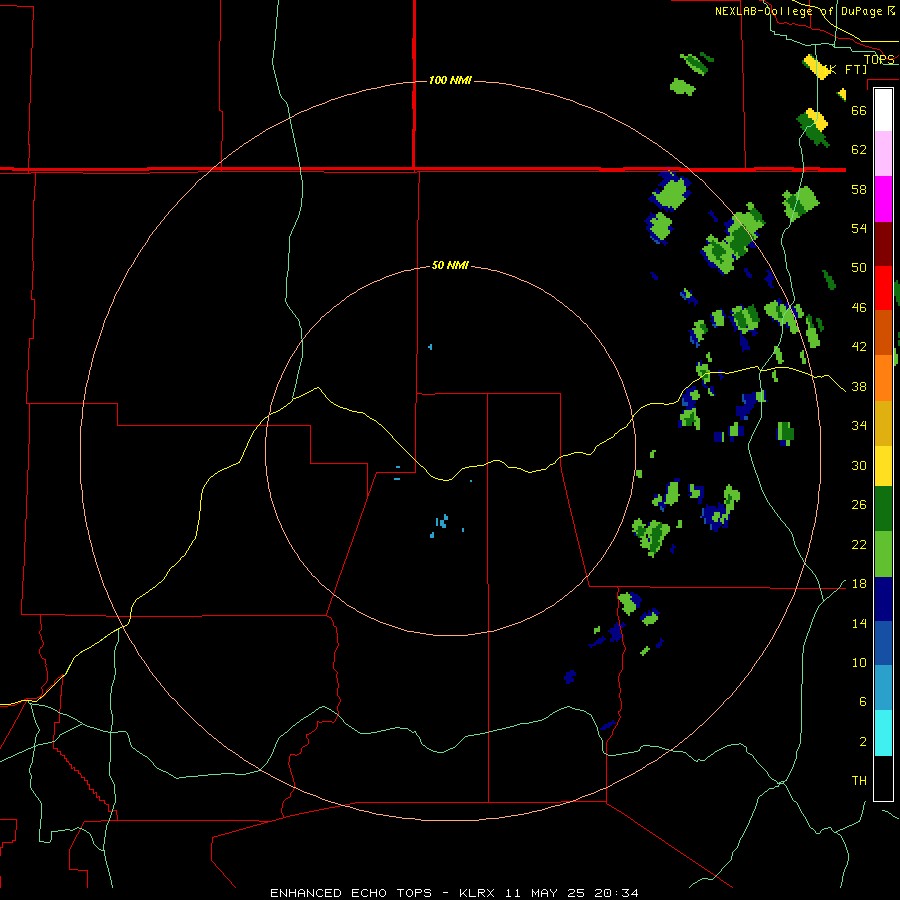
Task: Click the legend label TH
Action: coord(859,781)
